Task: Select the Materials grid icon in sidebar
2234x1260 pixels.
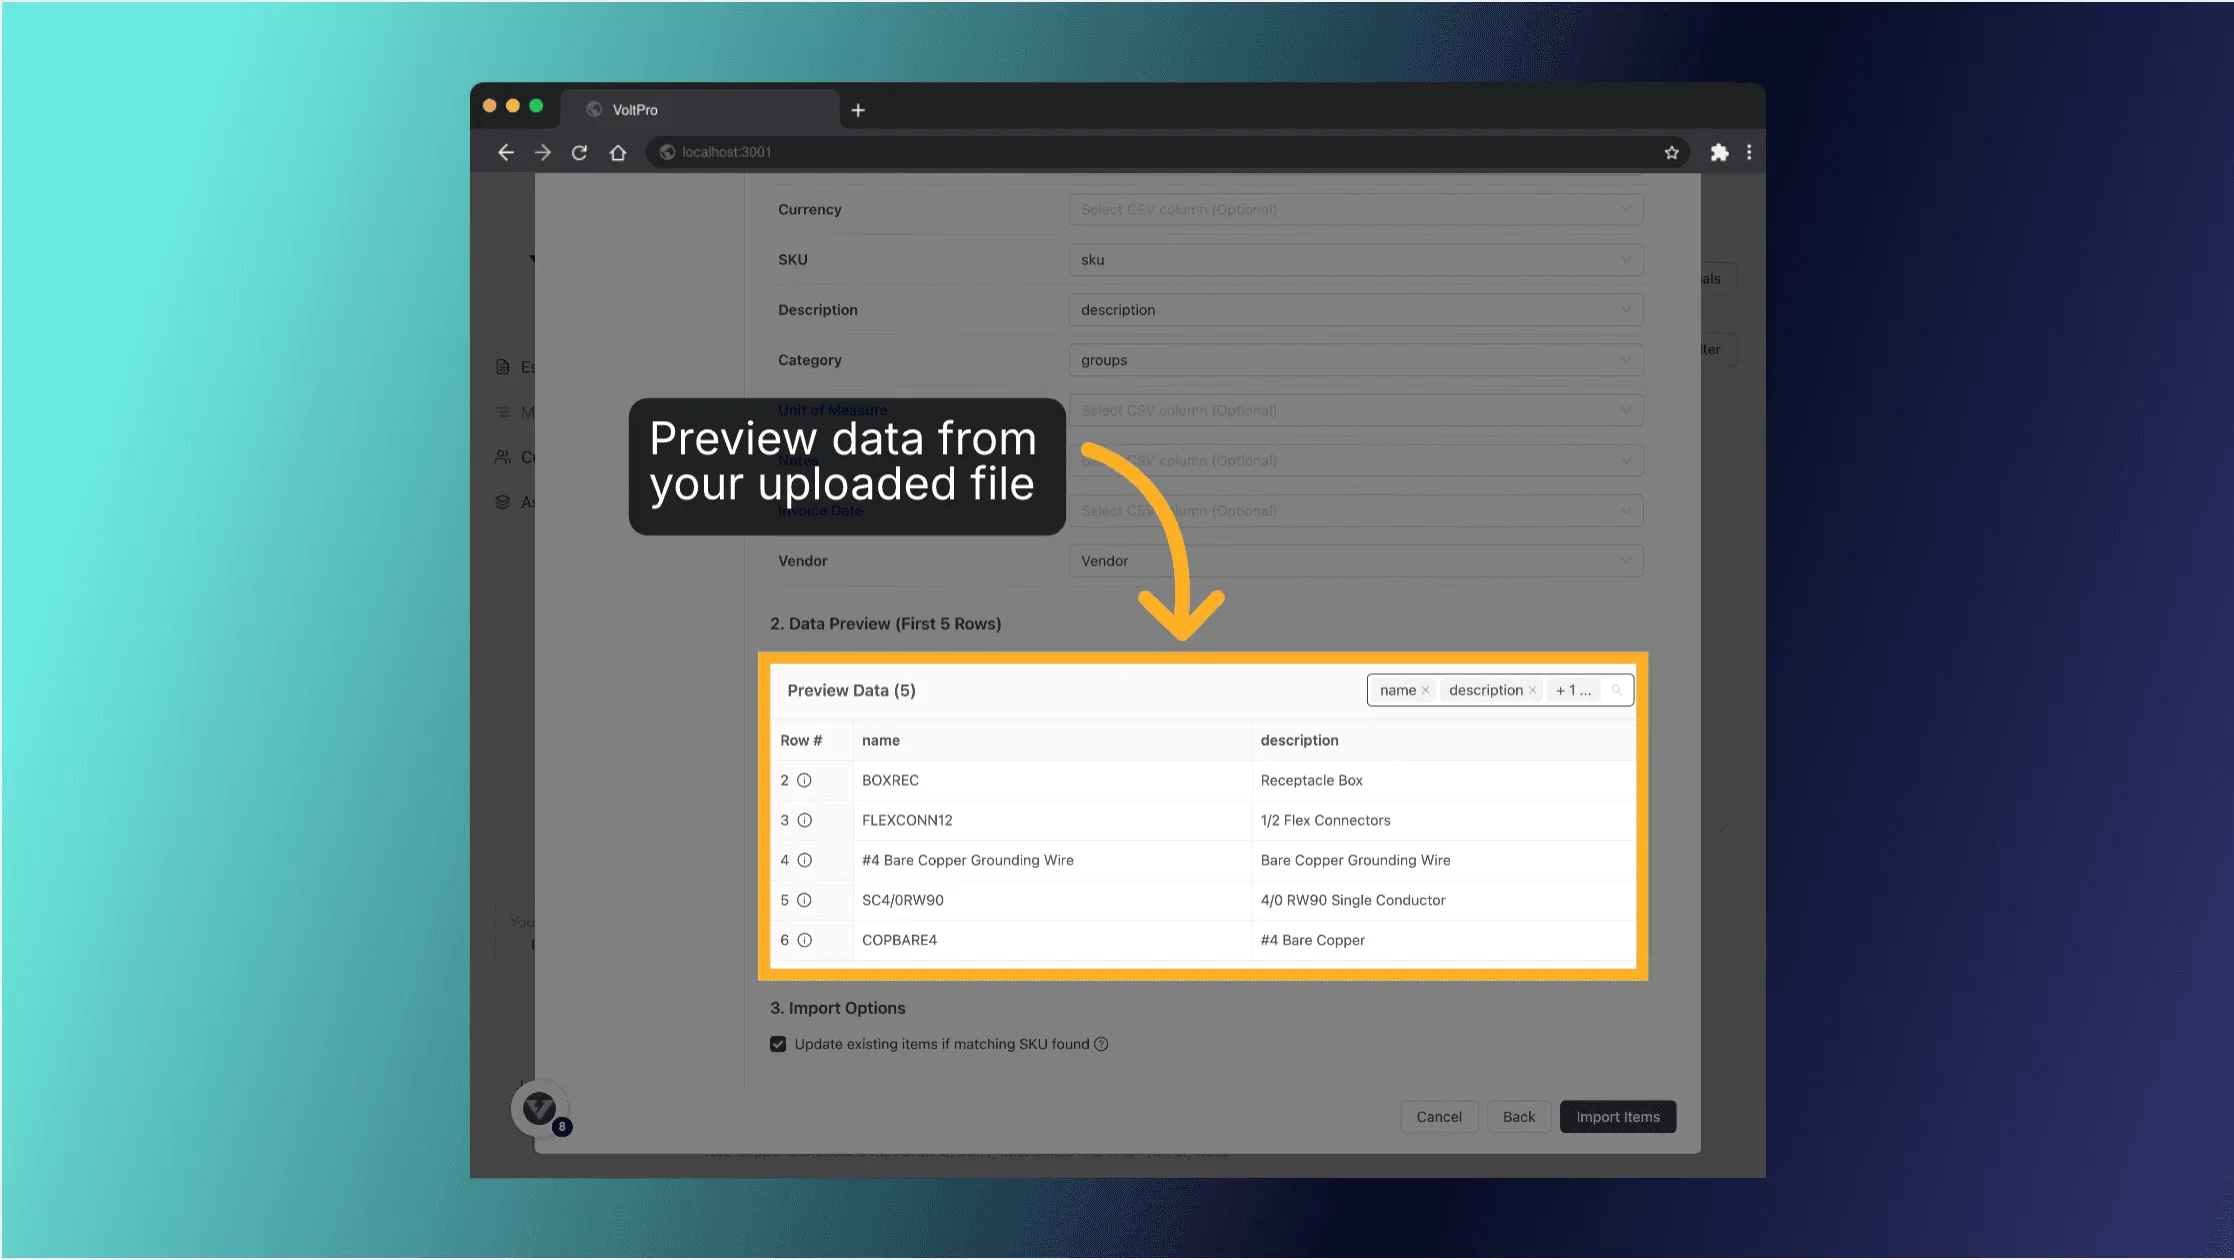Action: (x=503, y=411)
